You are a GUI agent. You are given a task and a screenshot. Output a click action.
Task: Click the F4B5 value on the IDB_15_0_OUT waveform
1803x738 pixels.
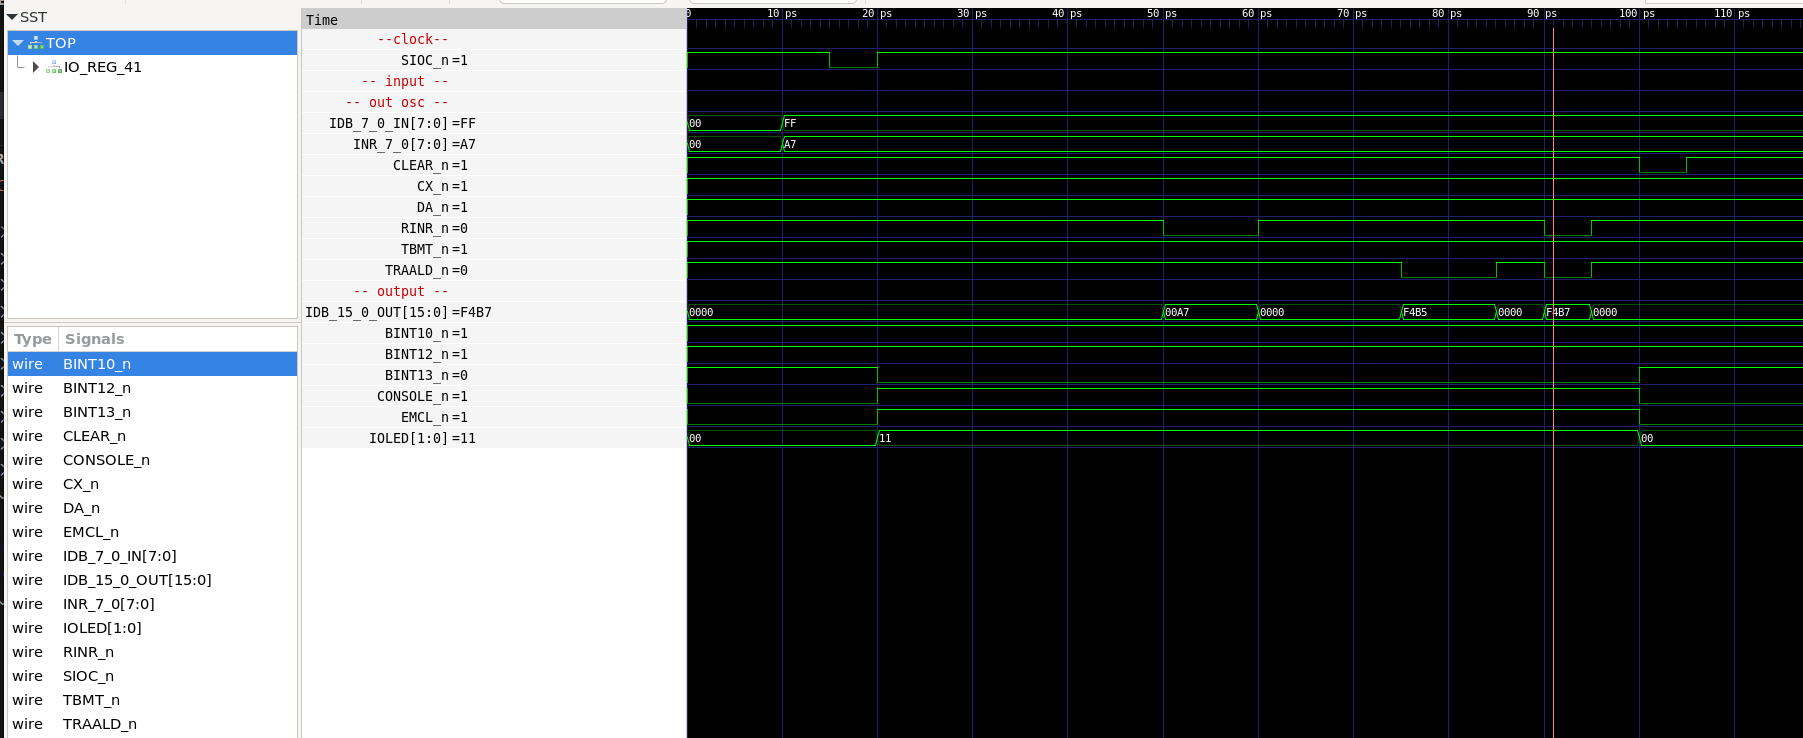click(x=1415, y=312)
